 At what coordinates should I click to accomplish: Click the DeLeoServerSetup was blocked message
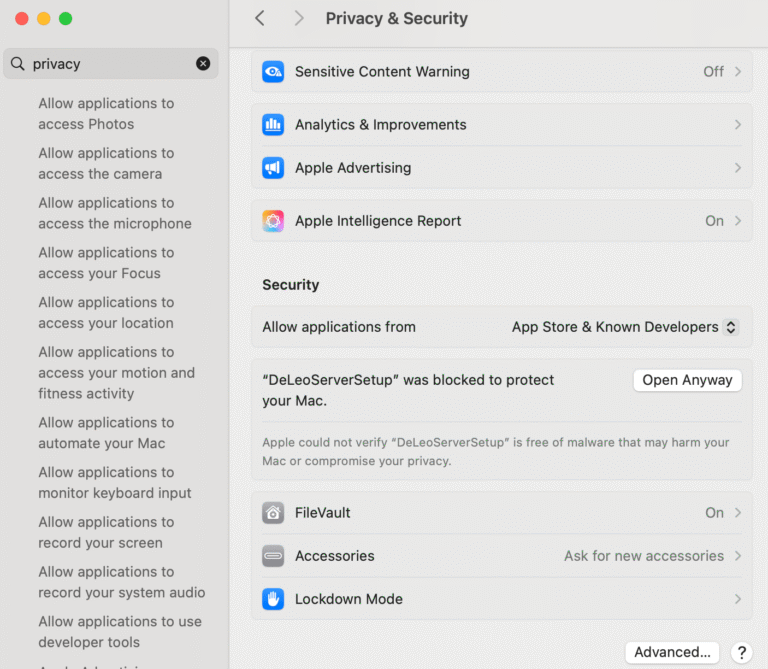(408, 390)
